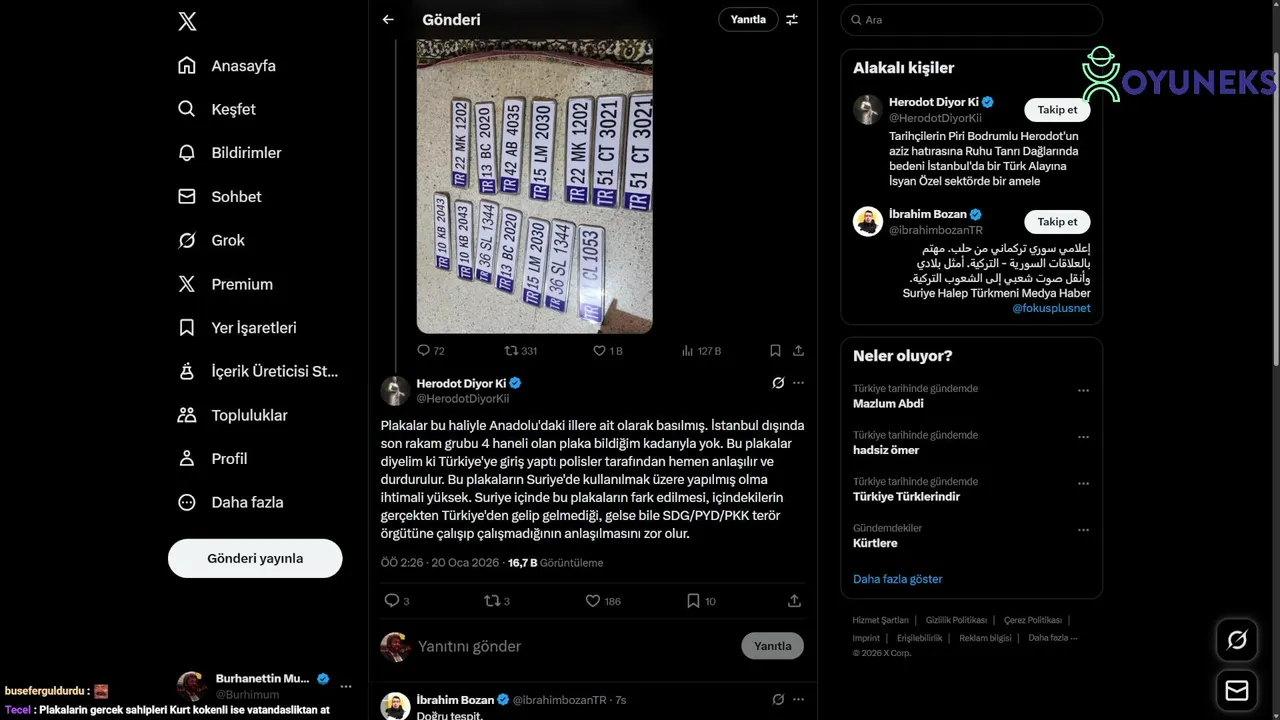View analytics icon showing 127 B views
Image resolution: width=1280 pixels, height=720 pixels.
pyautogui.click(x=701, y=351)
